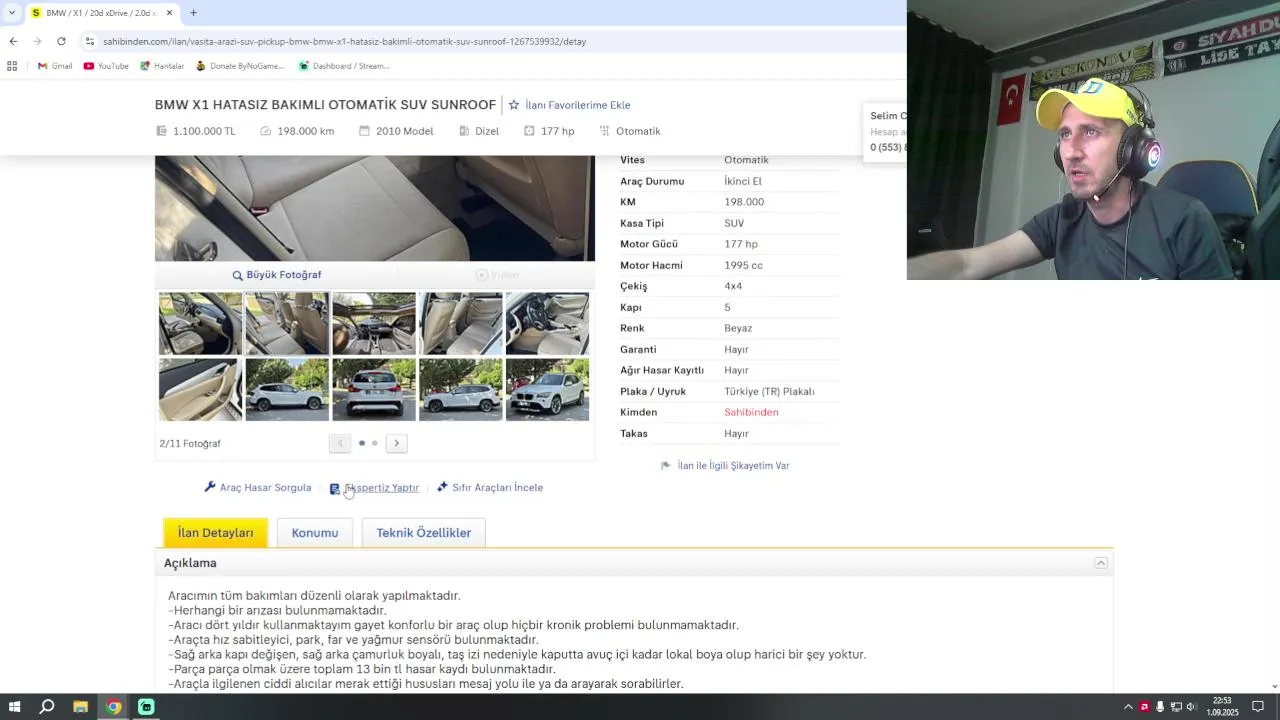Open green streaming app in taskbar
This screenshot has width=1280, height=720.
[x=146, y=707]
